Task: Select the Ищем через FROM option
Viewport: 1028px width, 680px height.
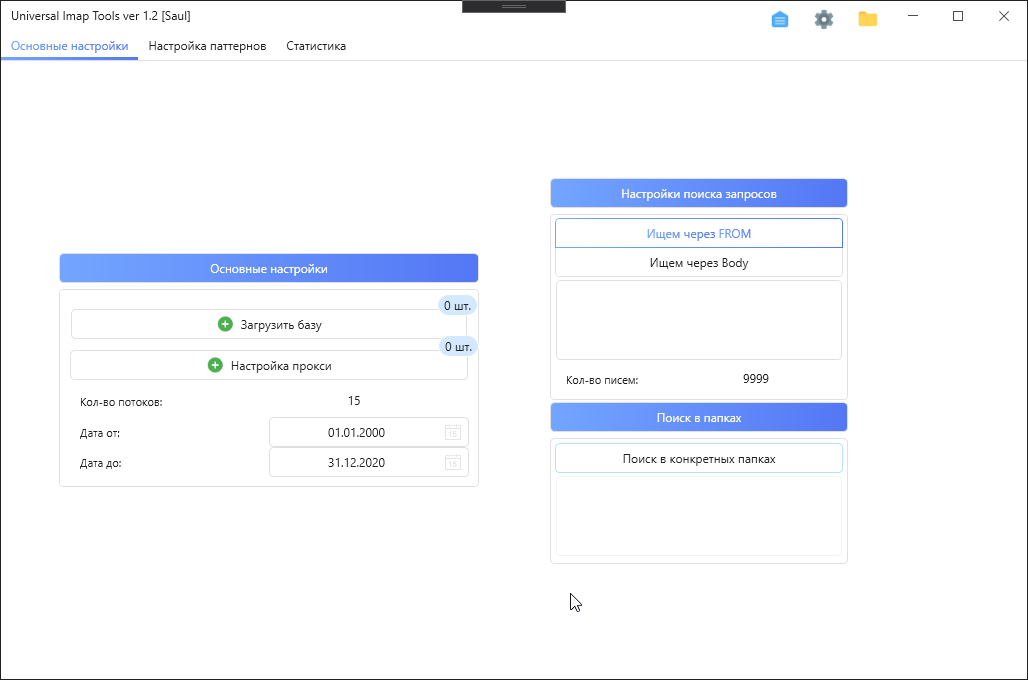Action: [x=698, y=233]
